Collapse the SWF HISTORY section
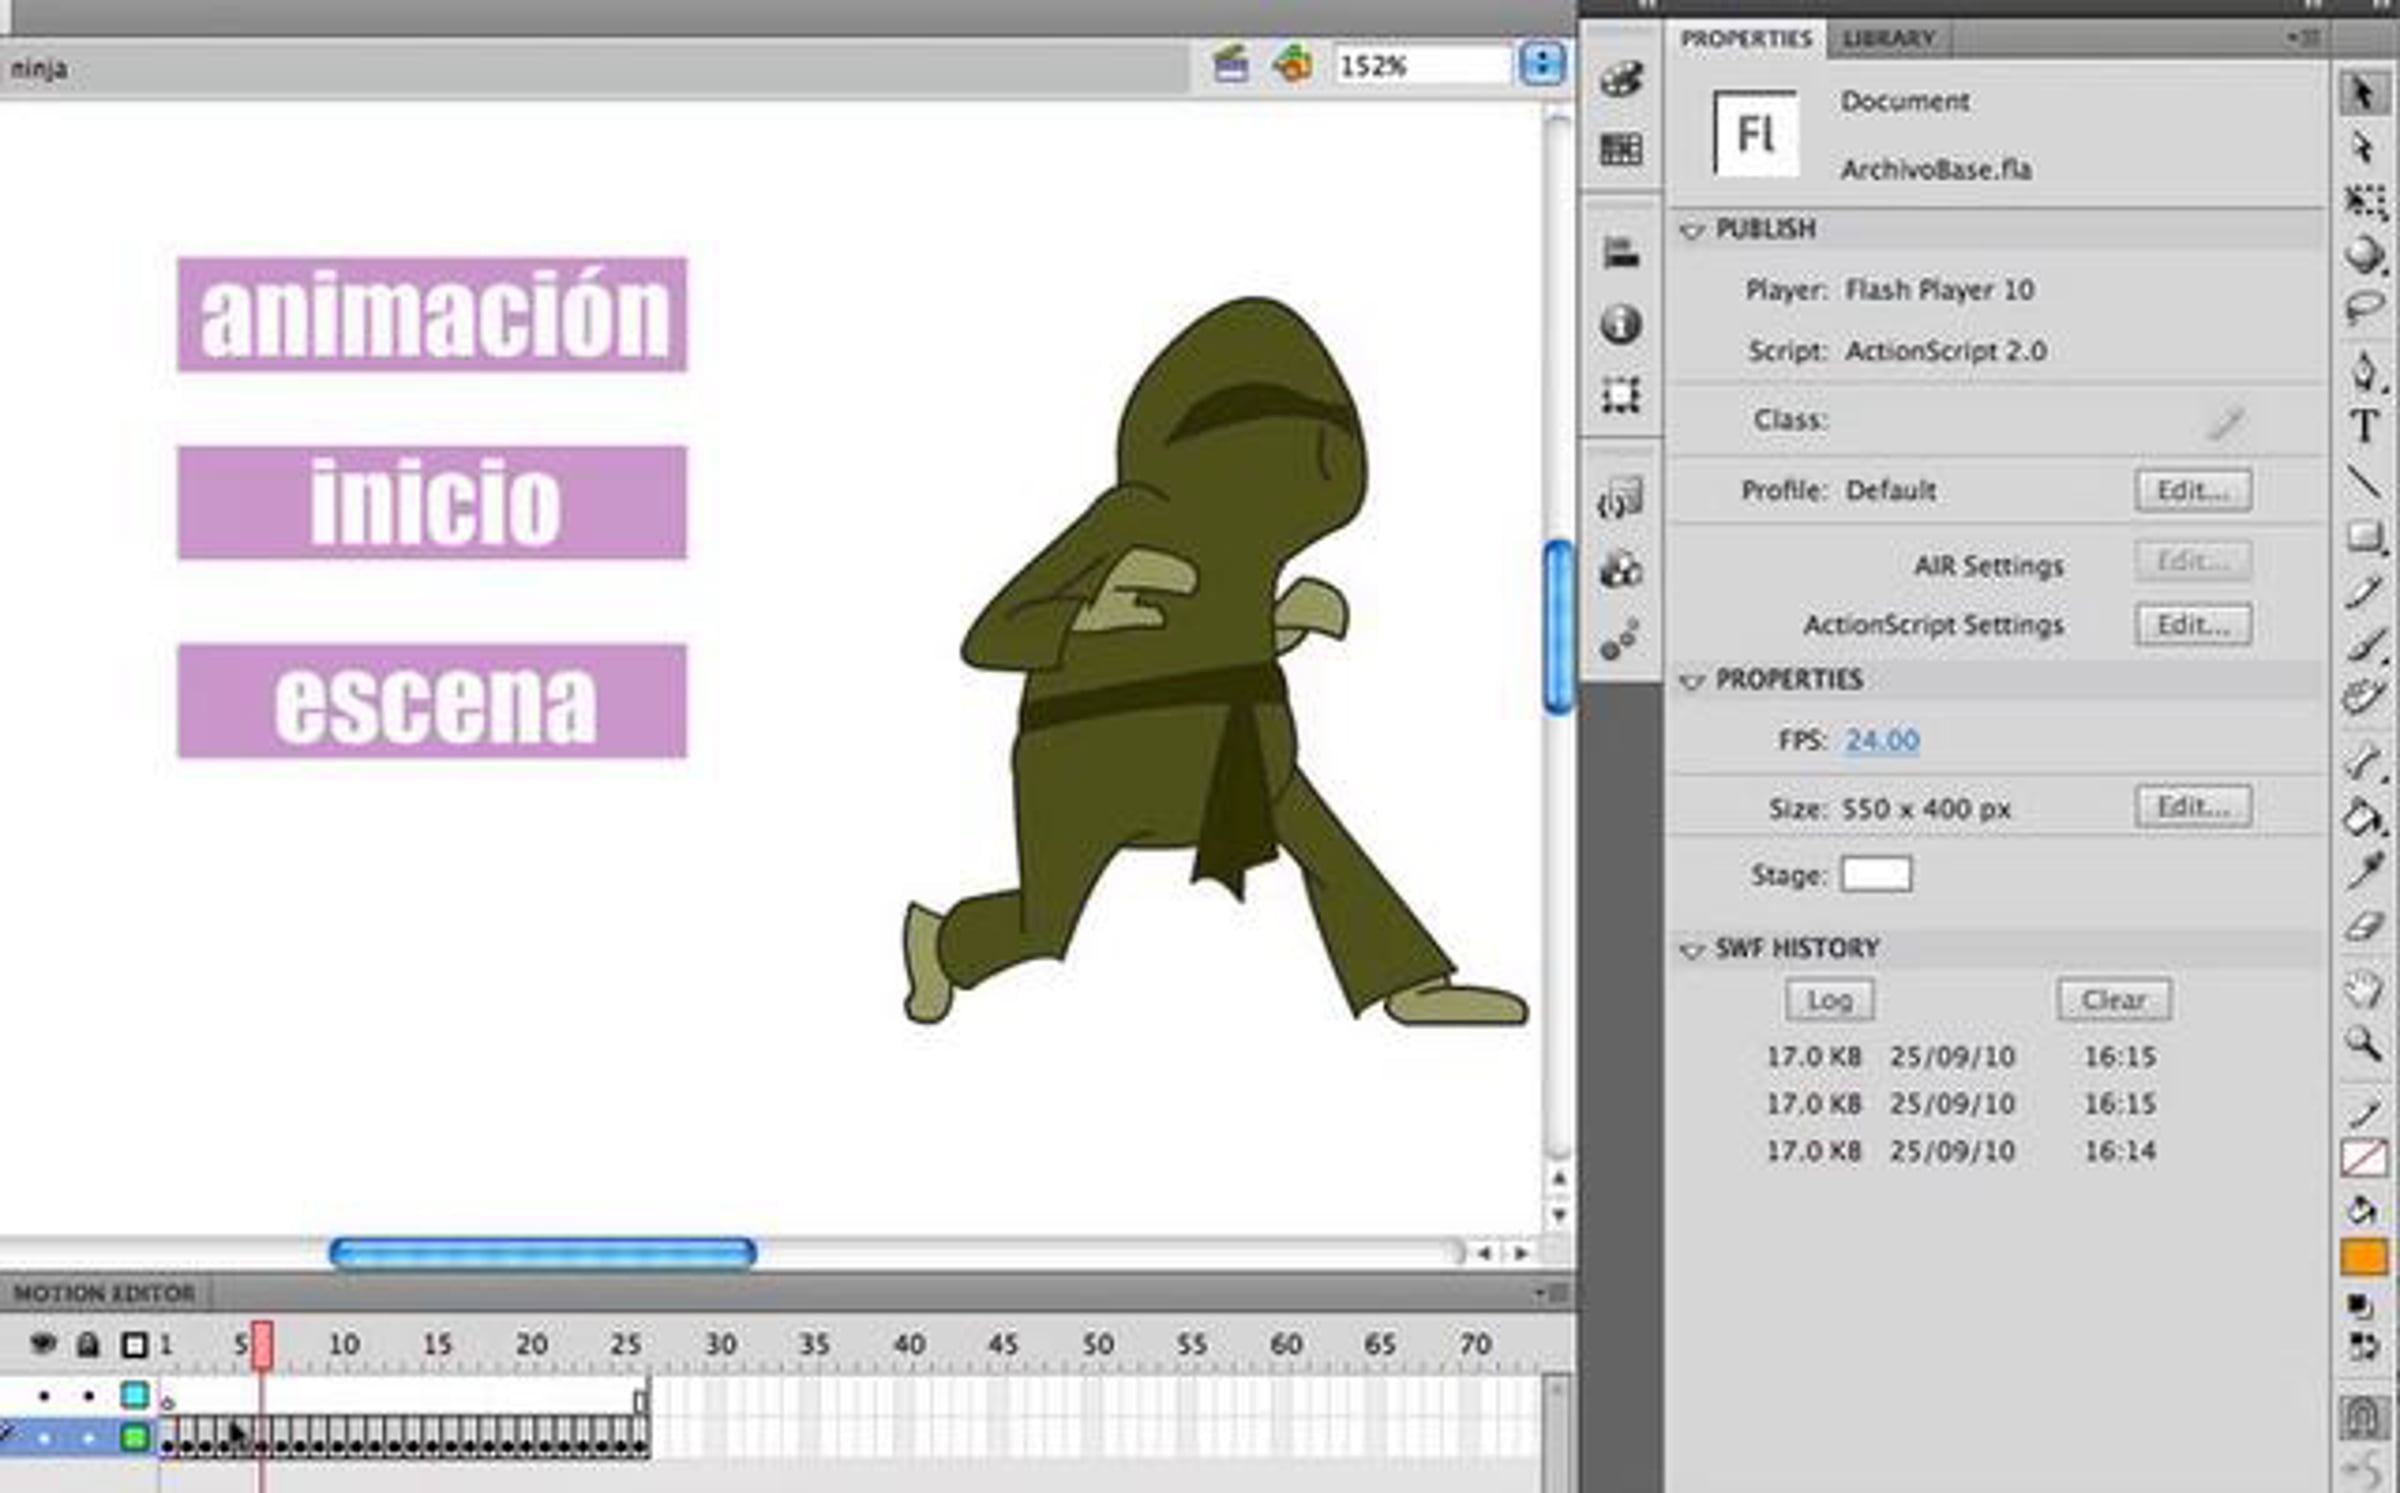This screenshot has width=2400, height=1493. [1692, 949]
